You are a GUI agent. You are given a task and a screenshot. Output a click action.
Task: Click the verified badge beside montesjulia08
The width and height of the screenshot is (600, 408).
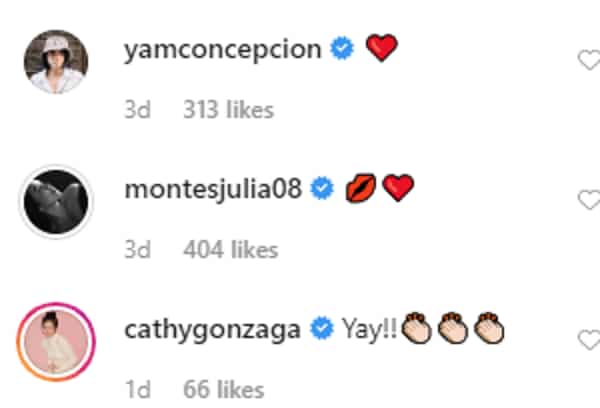point(322,188)
